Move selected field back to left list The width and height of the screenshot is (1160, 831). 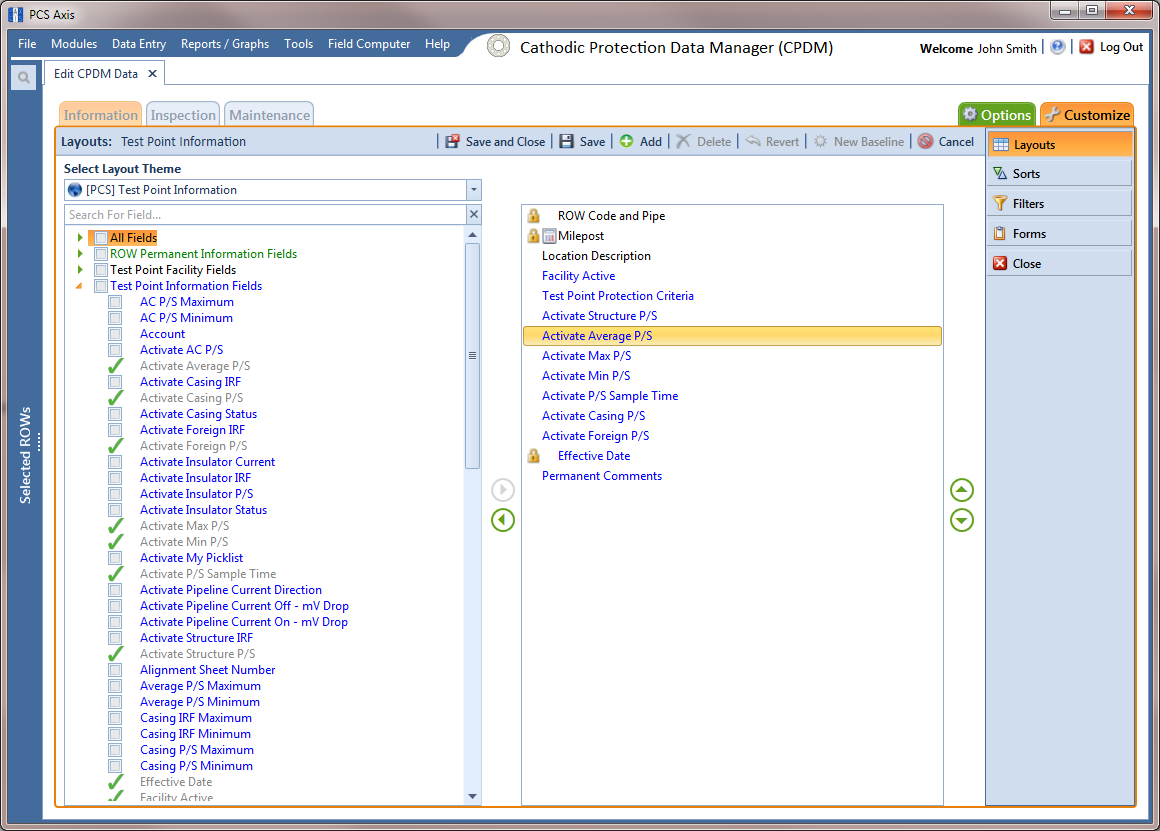503,520
